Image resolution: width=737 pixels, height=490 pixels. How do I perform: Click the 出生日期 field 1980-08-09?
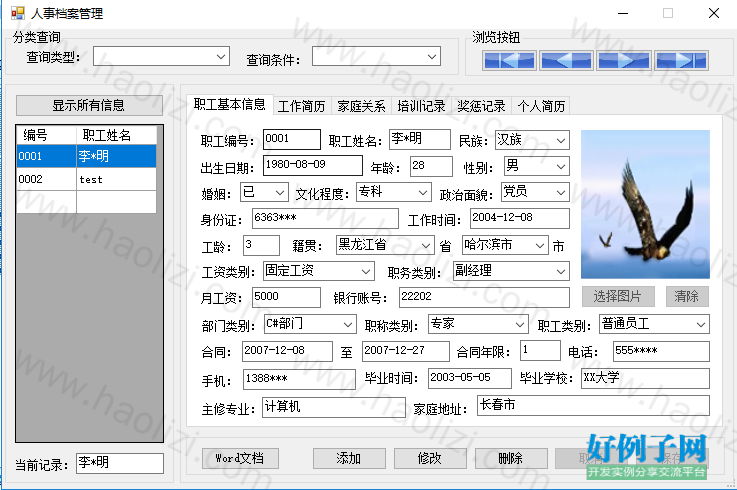[313, 165]
